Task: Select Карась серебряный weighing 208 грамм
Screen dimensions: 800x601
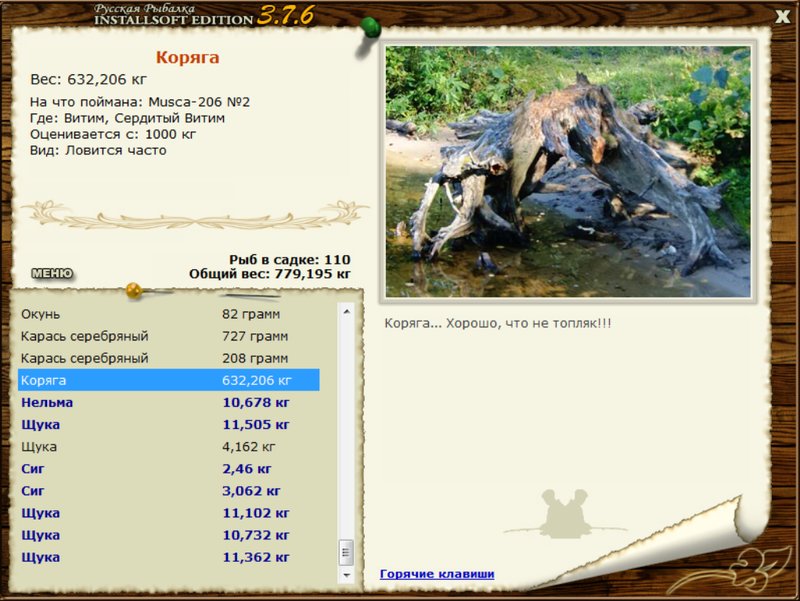Action: (x=169, y=358)
